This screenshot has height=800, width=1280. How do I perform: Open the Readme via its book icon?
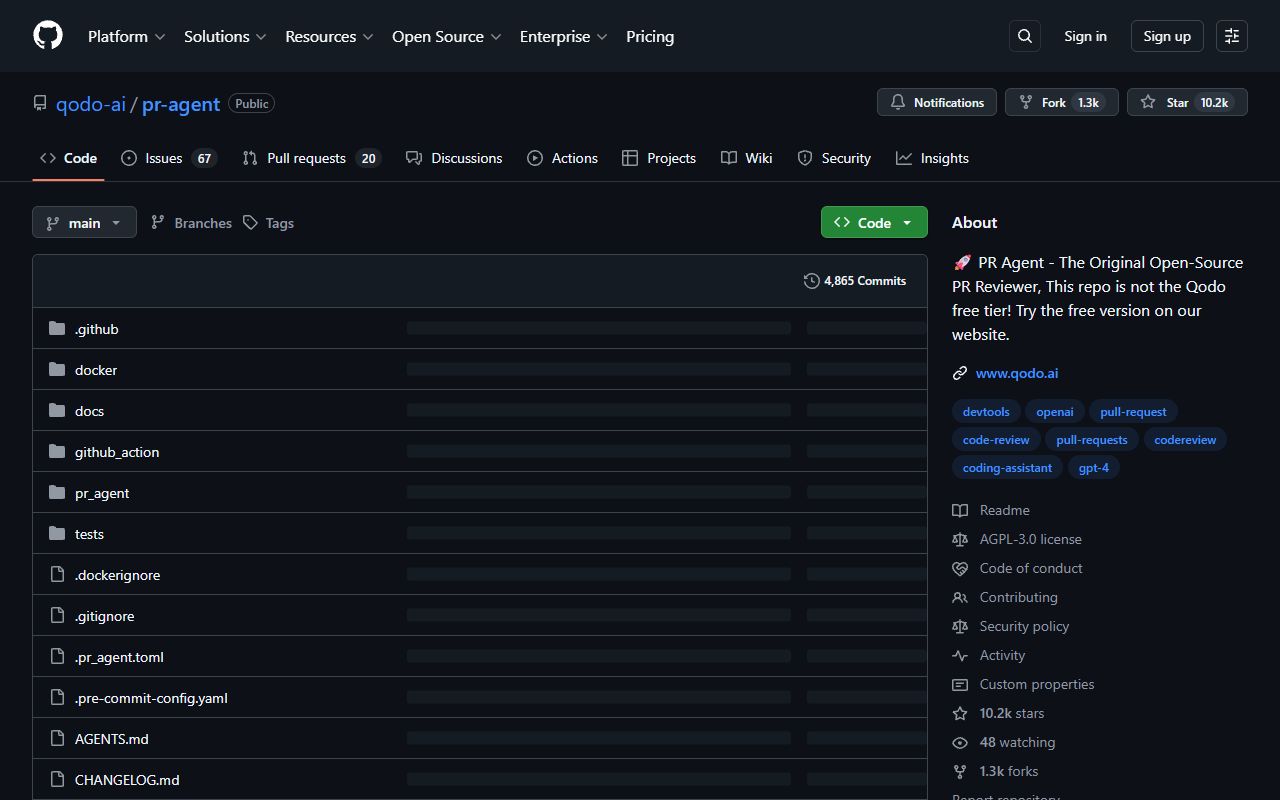(x=960, y=510)
